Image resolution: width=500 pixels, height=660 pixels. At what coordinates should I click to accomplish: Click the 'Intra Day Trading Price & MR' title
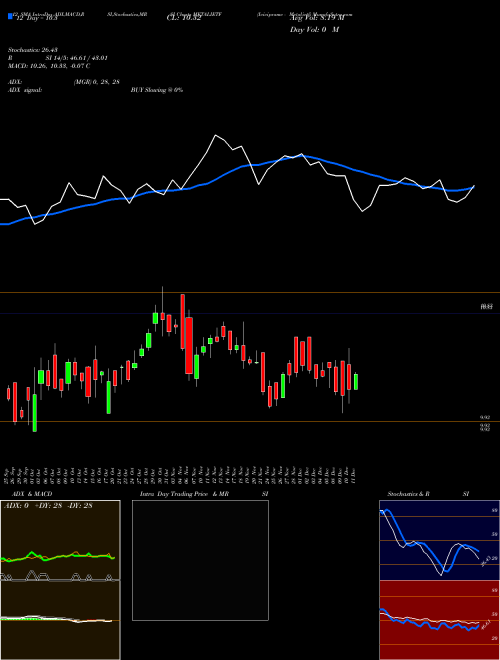pos(184,494)
